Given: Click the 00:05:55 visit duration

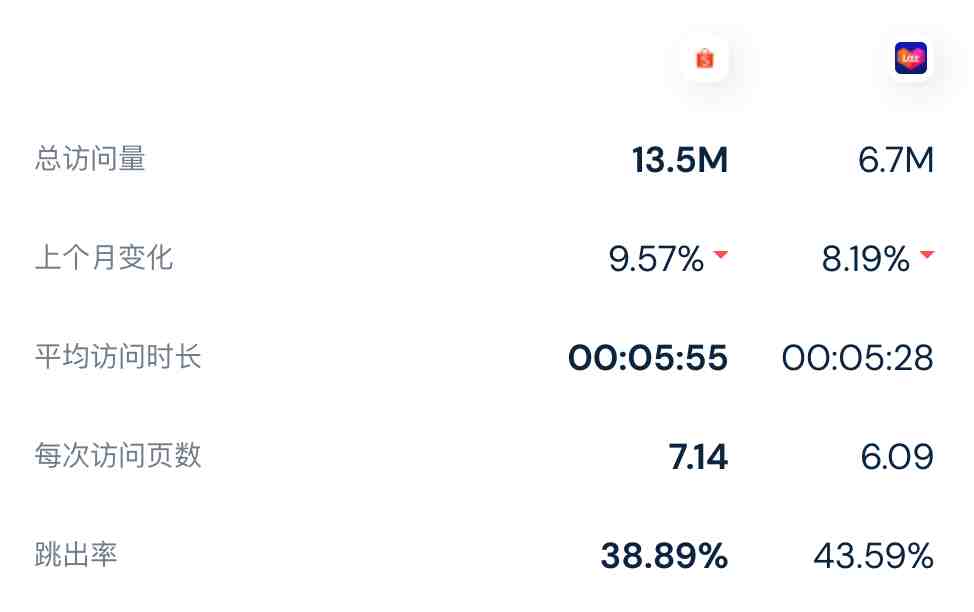Looking at the screenshot, I should tap(648, 358).
